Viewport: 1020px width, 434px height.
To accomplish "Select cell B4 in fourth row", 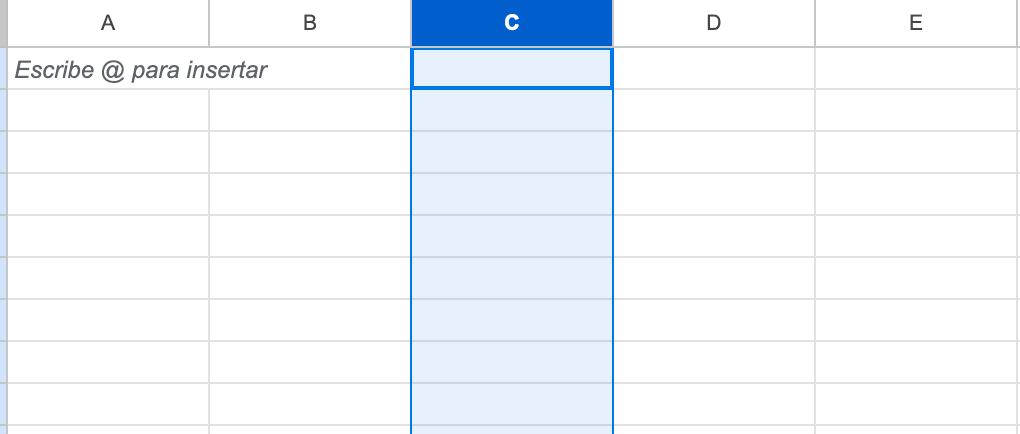I will click(x=310, y=194).
